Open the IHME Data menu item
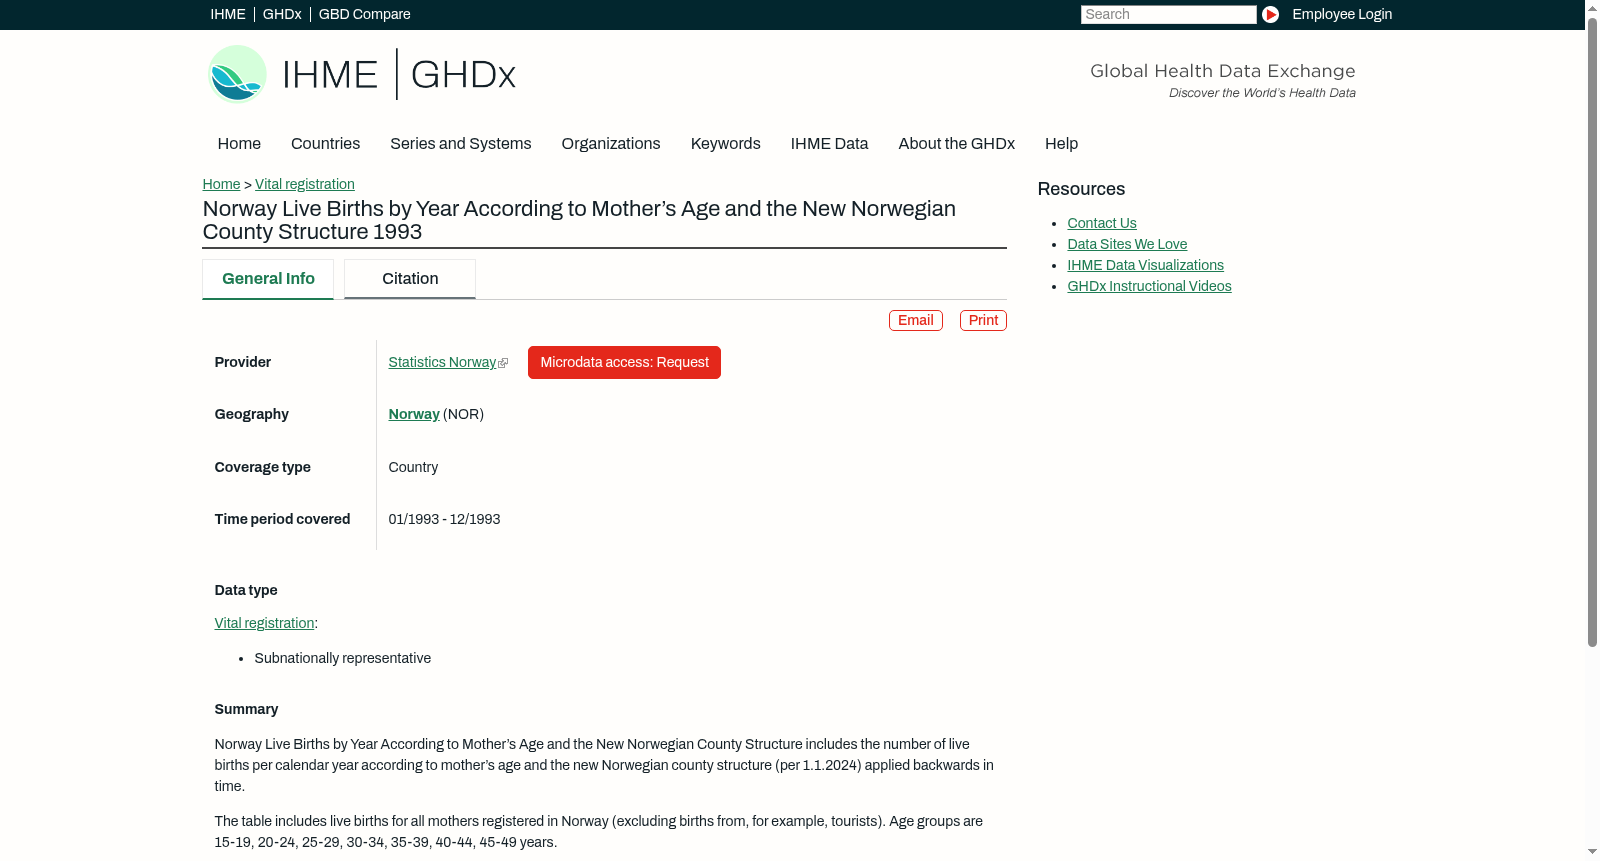 click(x=830, y=144)
